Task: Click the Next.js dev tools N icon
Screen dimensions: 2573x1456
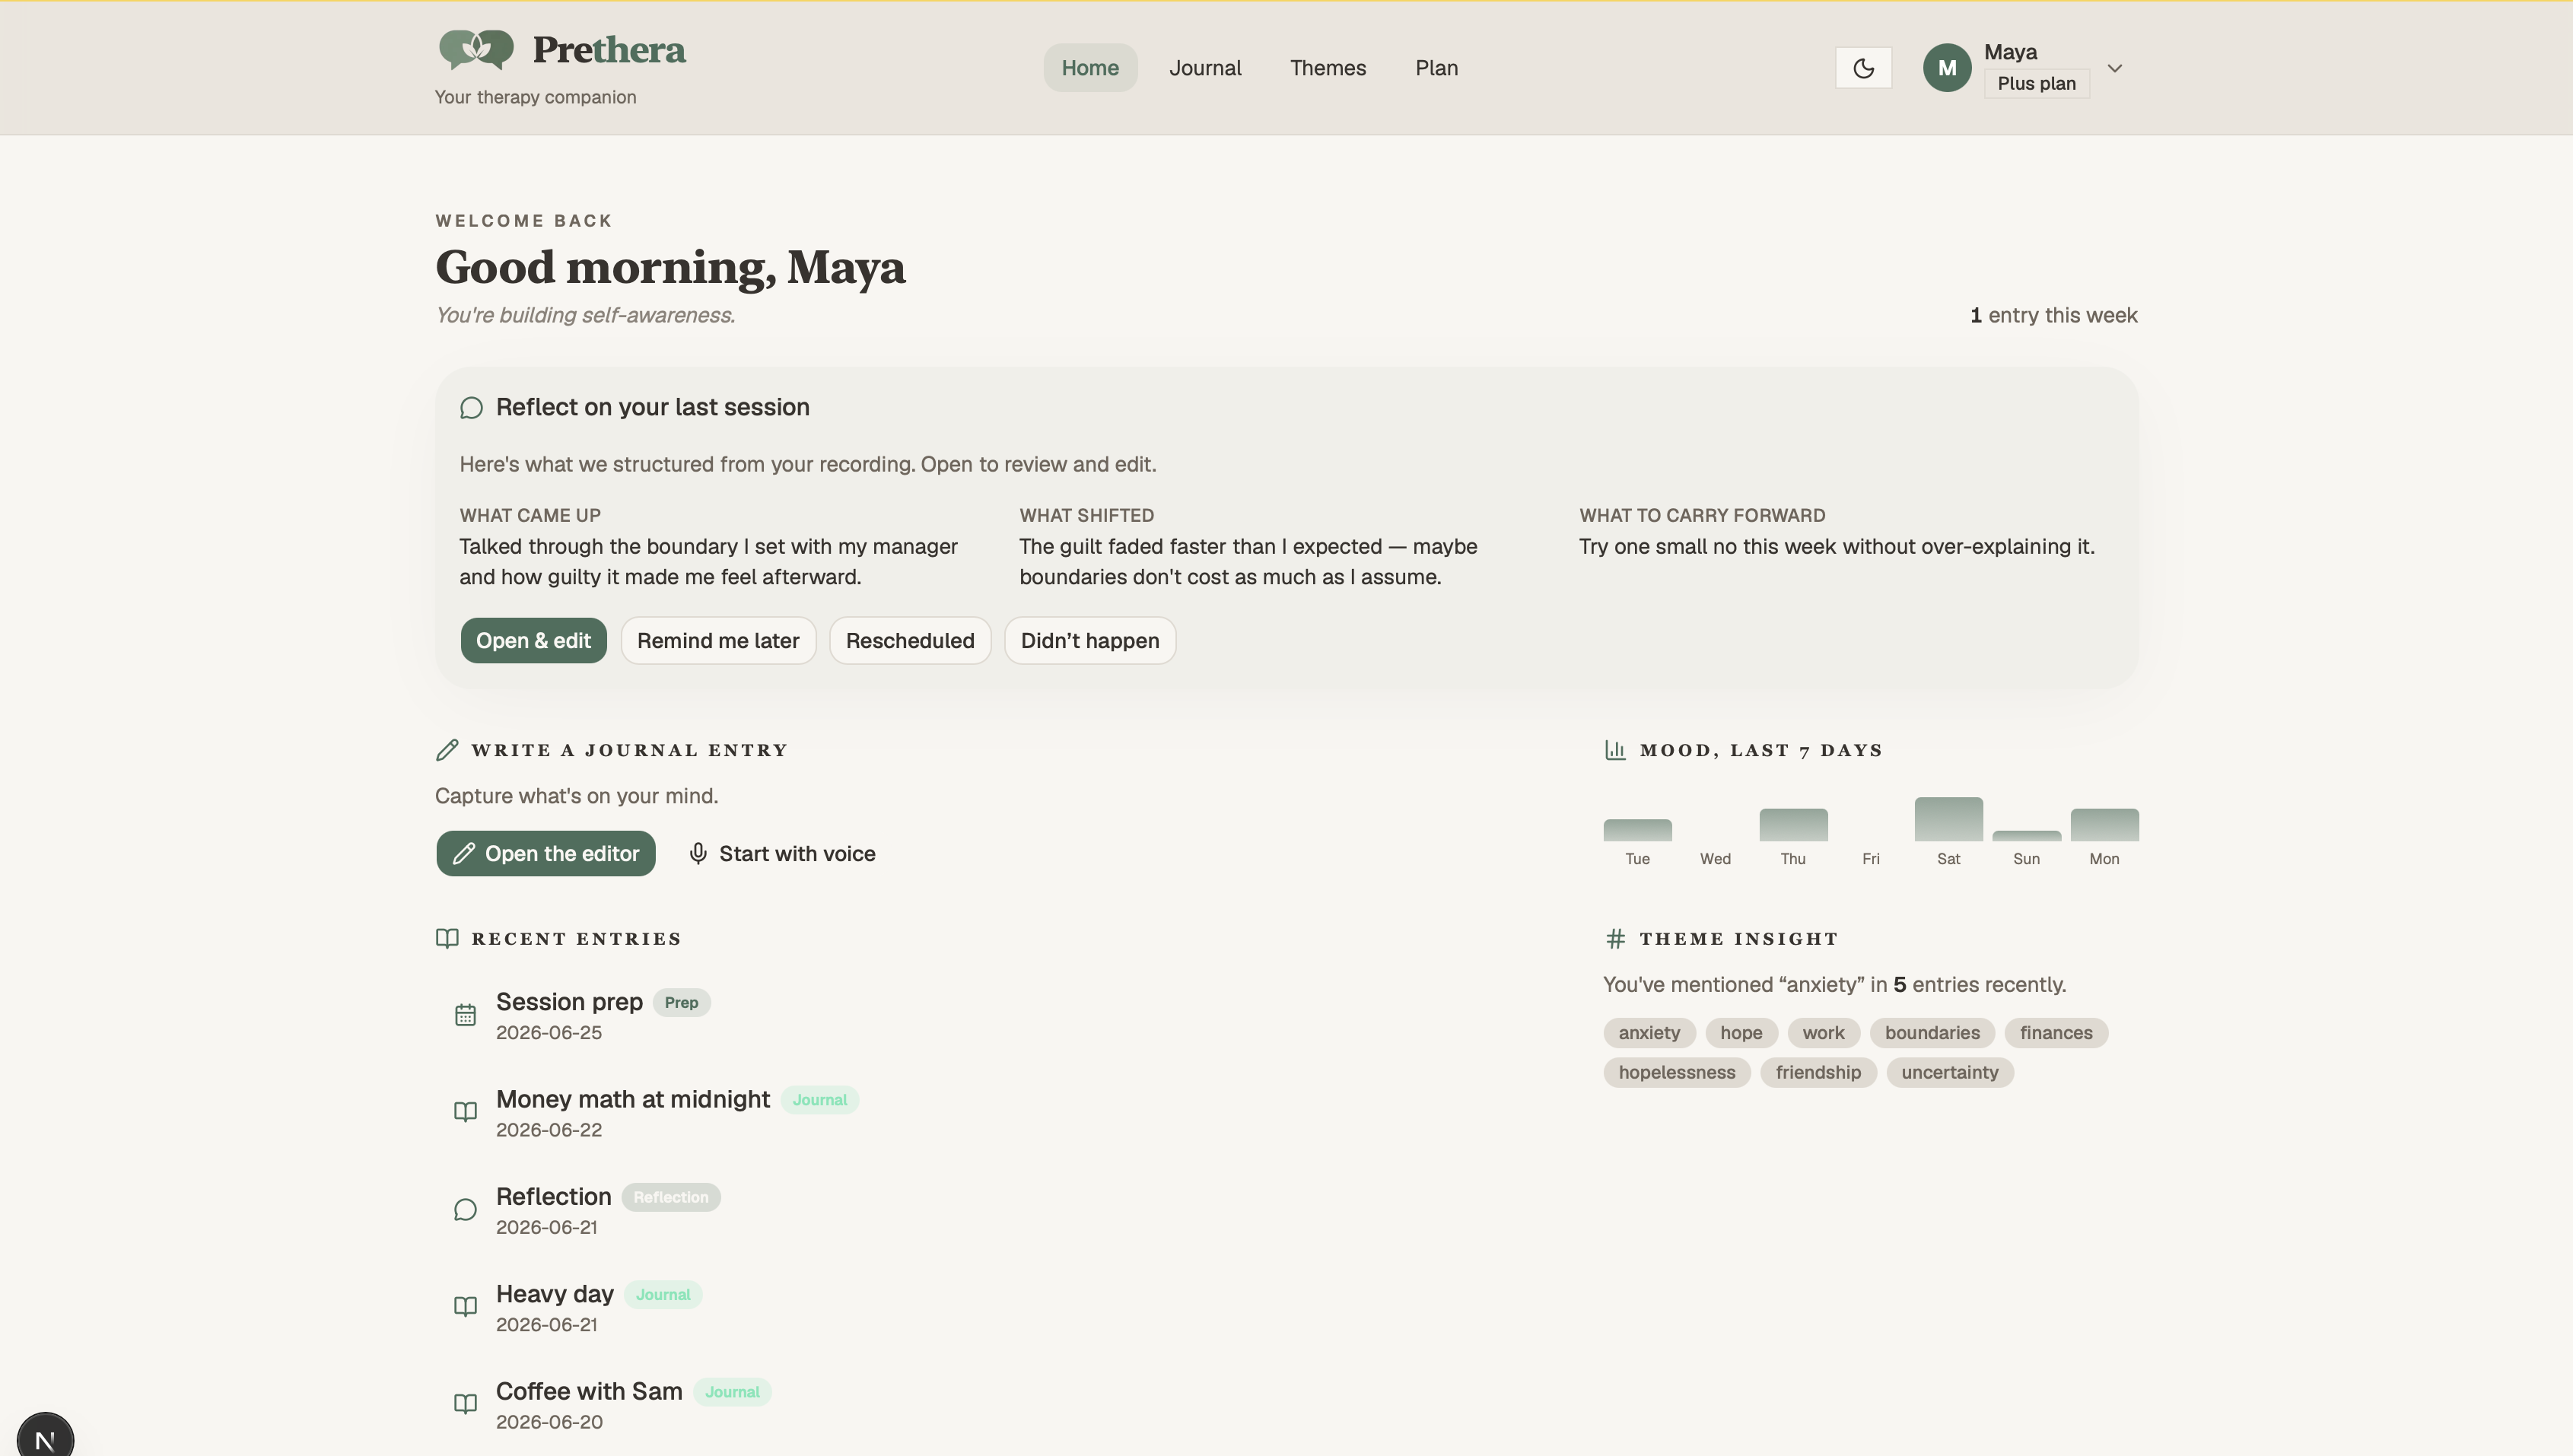Action: click(x=45, y=1438)
